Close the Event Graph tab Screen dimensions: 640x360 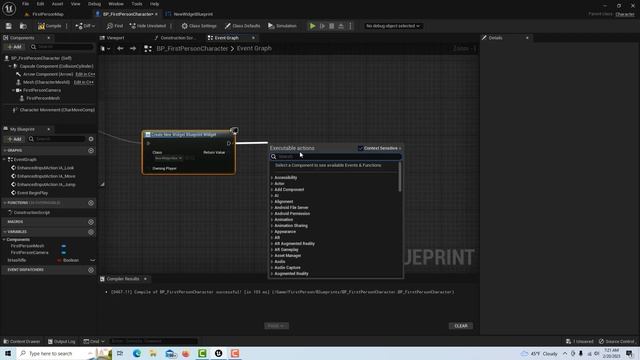point(253,38)
